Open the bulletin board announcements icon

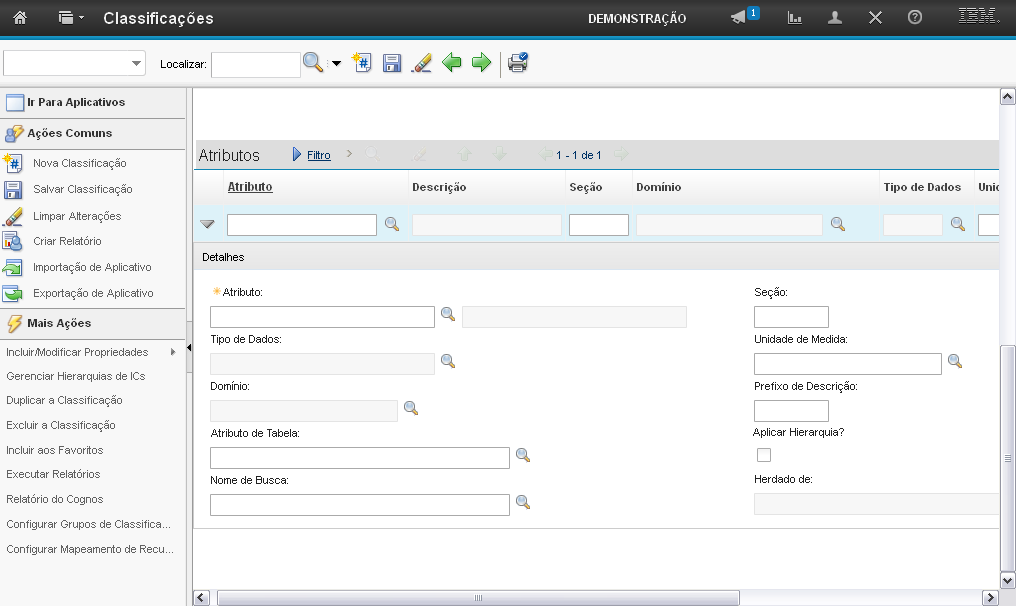[x=740, y=18]
